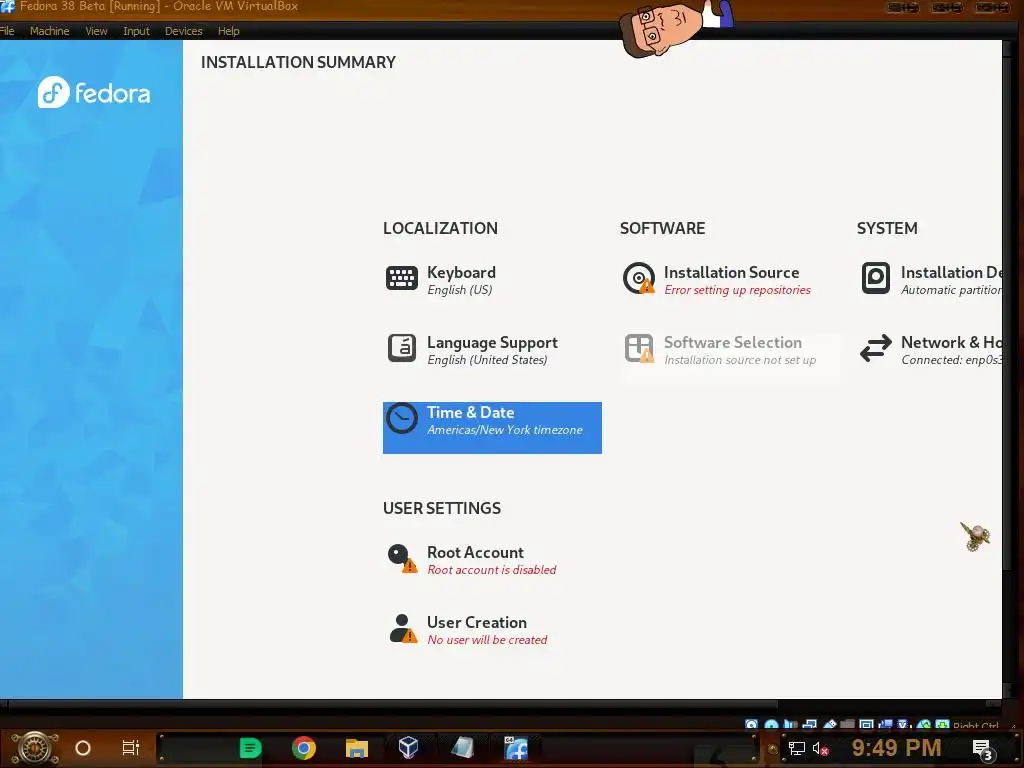Open User Creation person icon
Image resolution: width=1024 pixels, height=768 pixels.
pos(402,628)
